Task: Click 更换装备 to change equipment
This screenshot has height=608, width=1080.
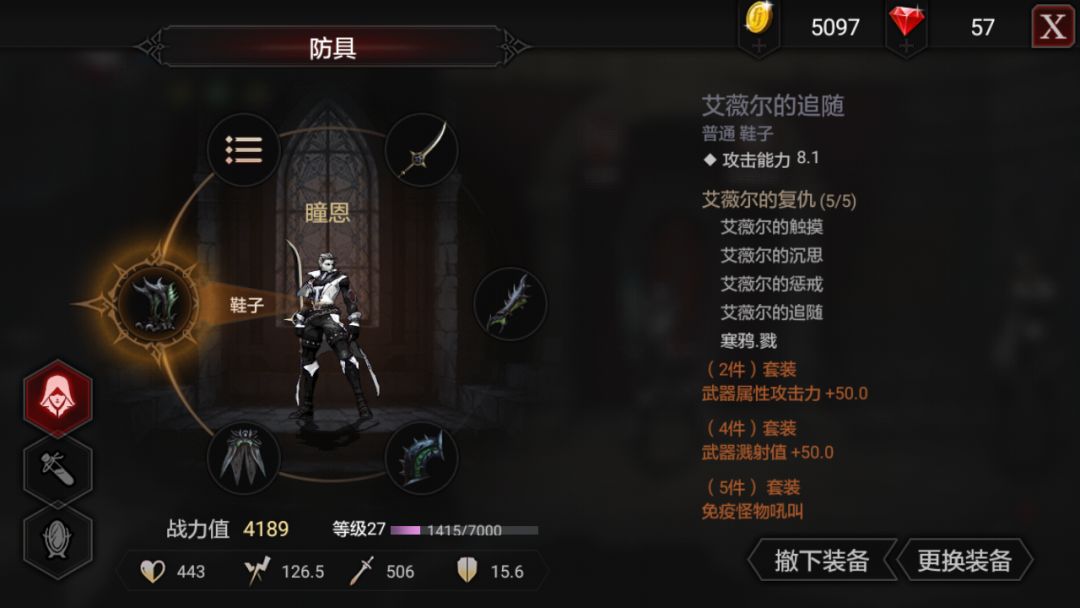Action: click(x=964, y=560)
